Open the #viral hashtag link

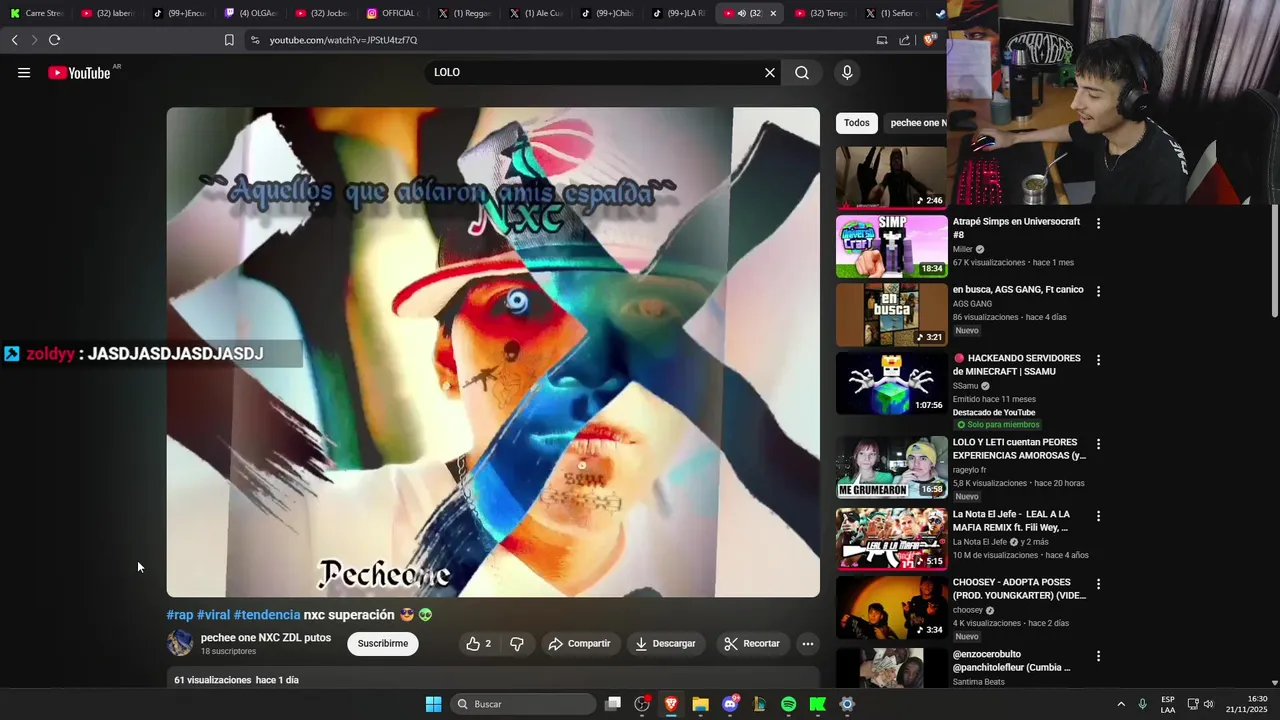[x=213, y=615]
